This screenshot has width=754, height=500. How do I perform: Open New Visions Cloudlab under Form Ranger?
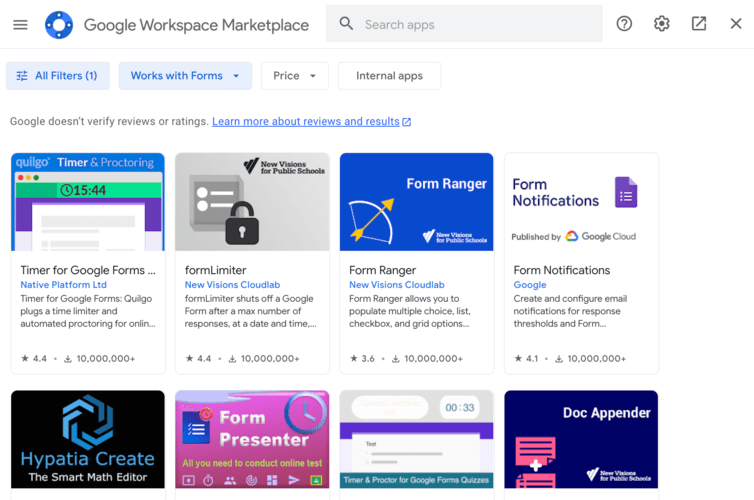(397, 285)
